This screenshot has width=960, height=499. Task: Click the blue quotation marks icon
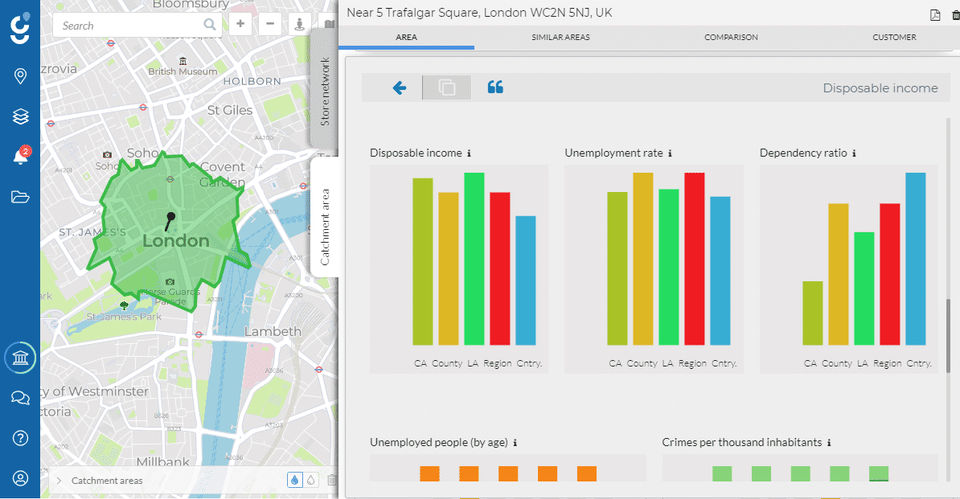point(495,87)
